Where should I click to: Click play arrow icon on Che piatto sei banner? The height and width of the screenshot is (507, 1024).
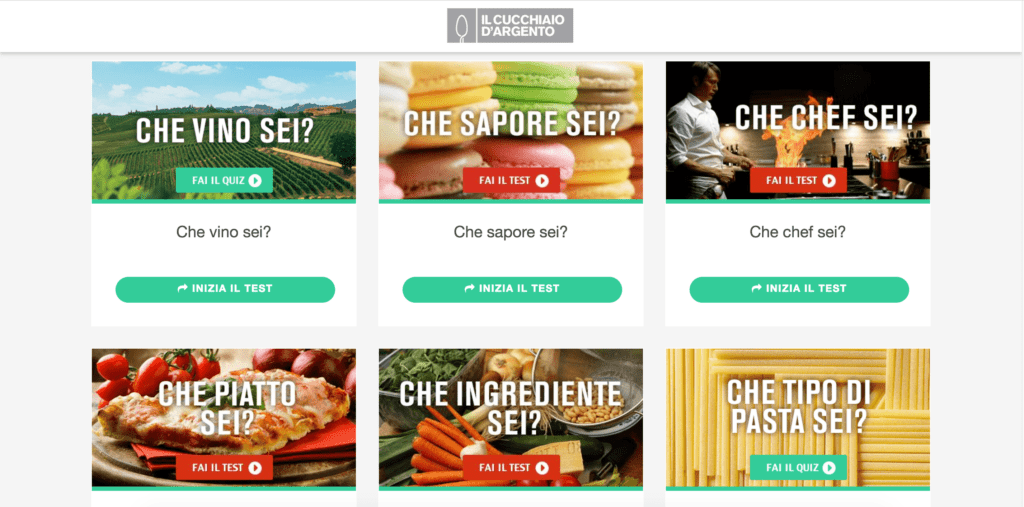pyautogui.click(x=255, y=468)
